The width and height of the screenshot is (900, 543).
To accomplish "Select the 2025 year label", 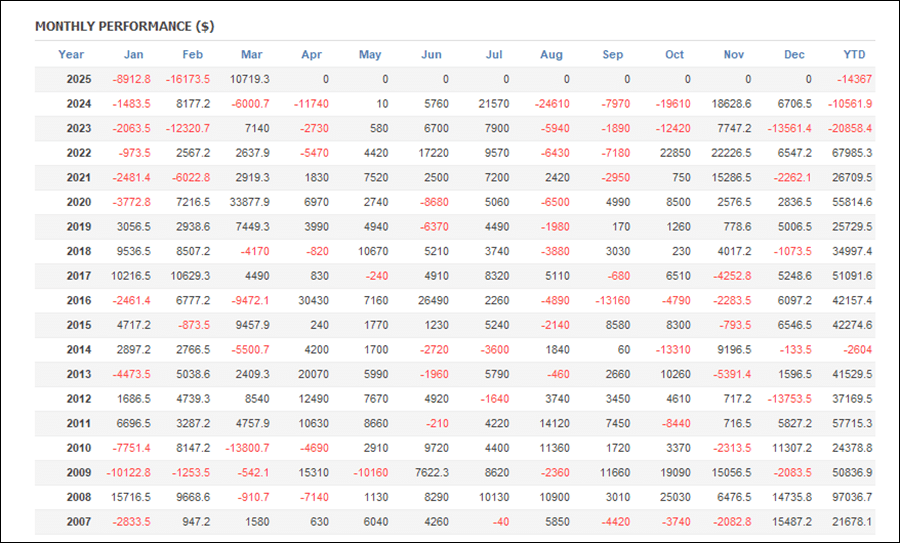I will (x=79, y=79).
